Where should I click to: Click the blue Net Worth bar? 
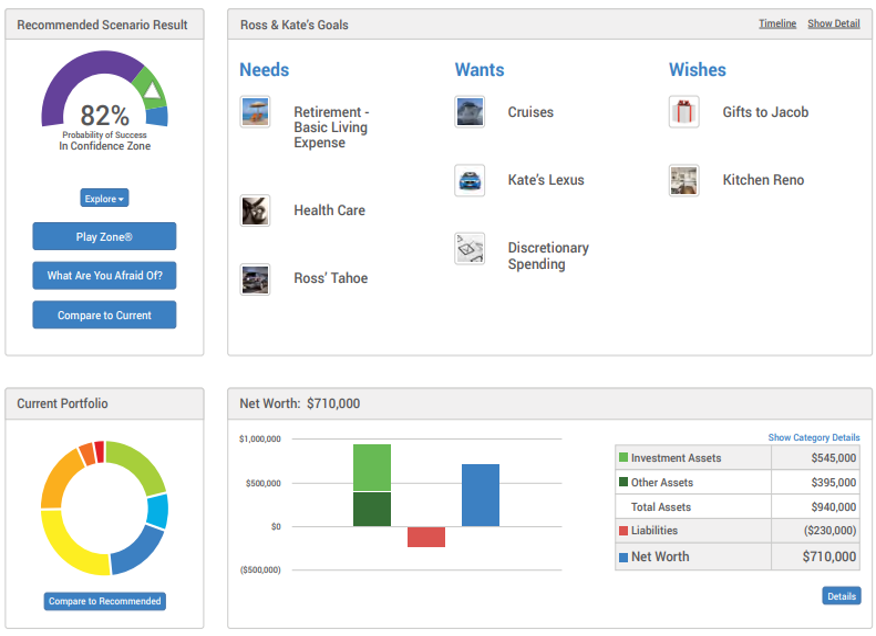[480, 495]
